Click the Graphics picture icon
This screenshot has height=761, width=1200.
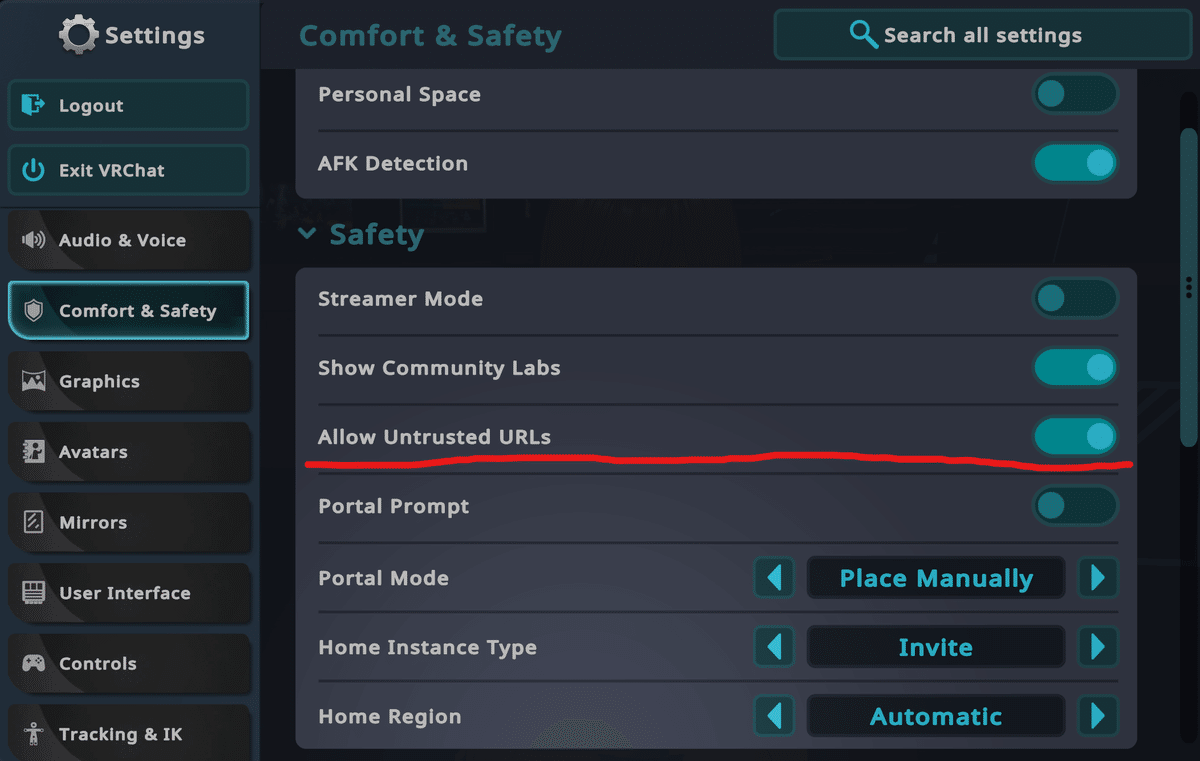tap(33, 381)
